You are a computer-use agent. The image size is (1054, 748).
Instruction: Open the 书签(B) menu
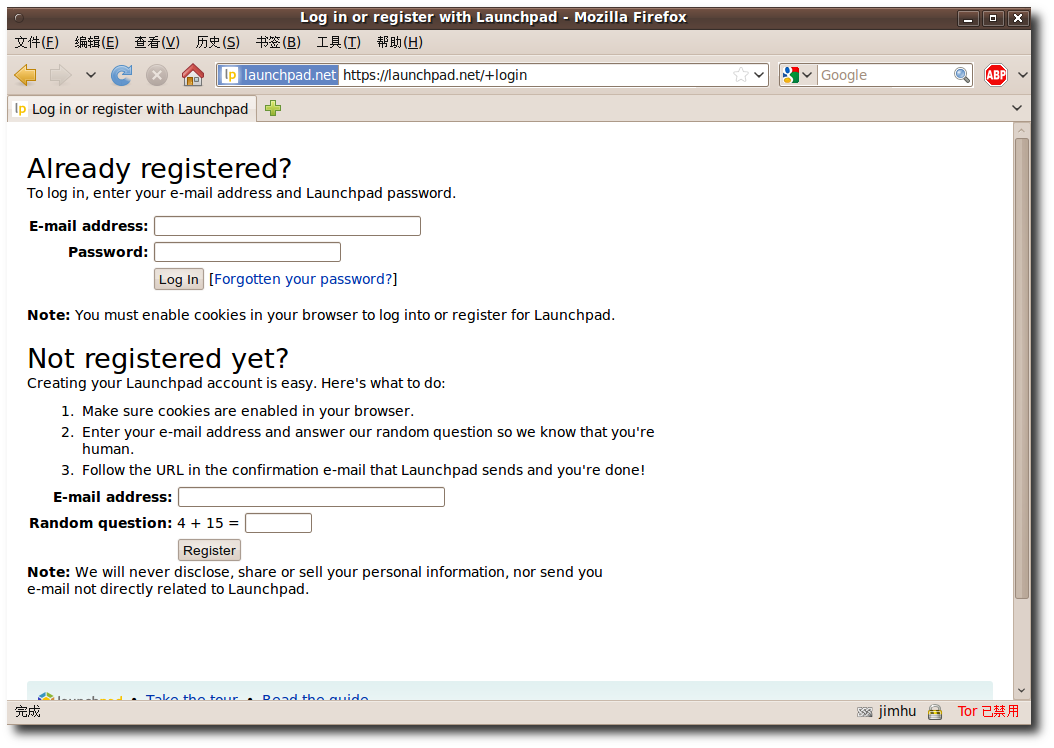click(x=278, y=42)
